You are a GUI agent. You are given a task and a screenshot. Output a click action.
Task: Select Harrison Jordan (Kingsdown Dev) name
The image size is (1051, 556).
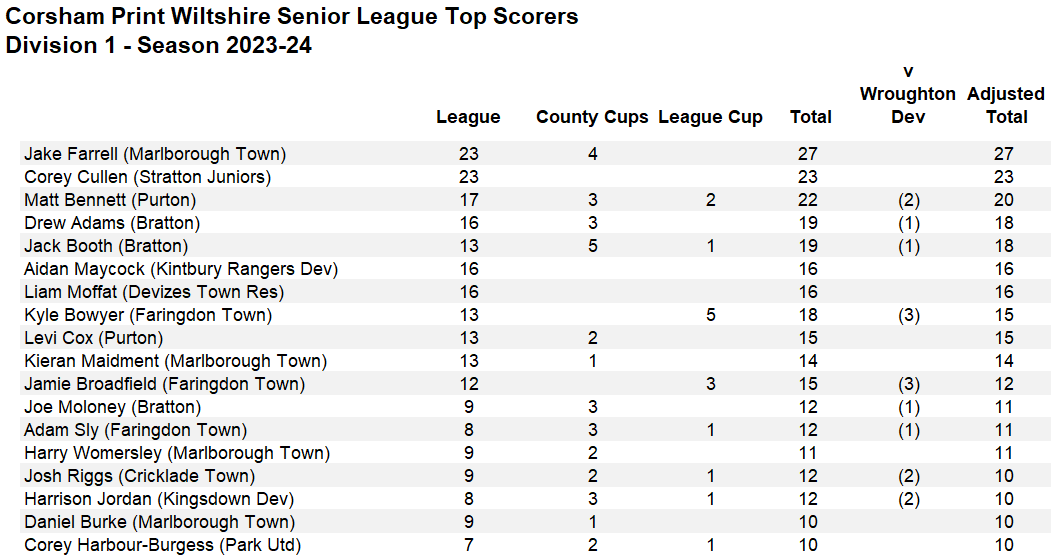159,499
